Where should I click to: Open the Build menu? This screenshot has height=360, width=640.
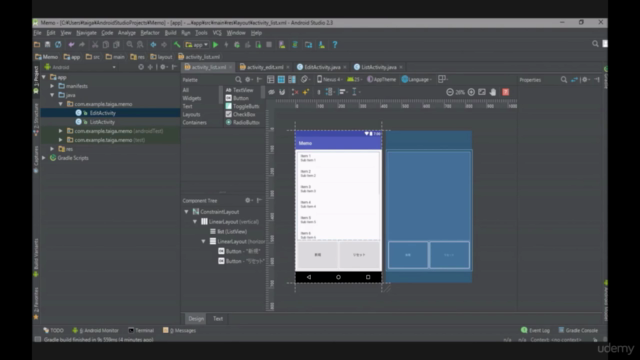tap(171, 33)
